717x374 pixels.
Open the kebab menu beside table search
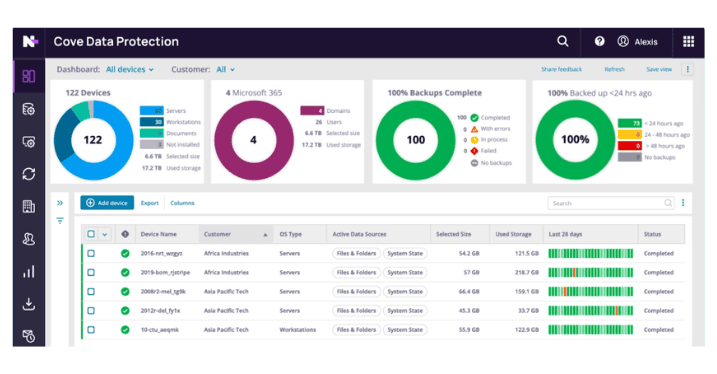click(x=683, y=203)
